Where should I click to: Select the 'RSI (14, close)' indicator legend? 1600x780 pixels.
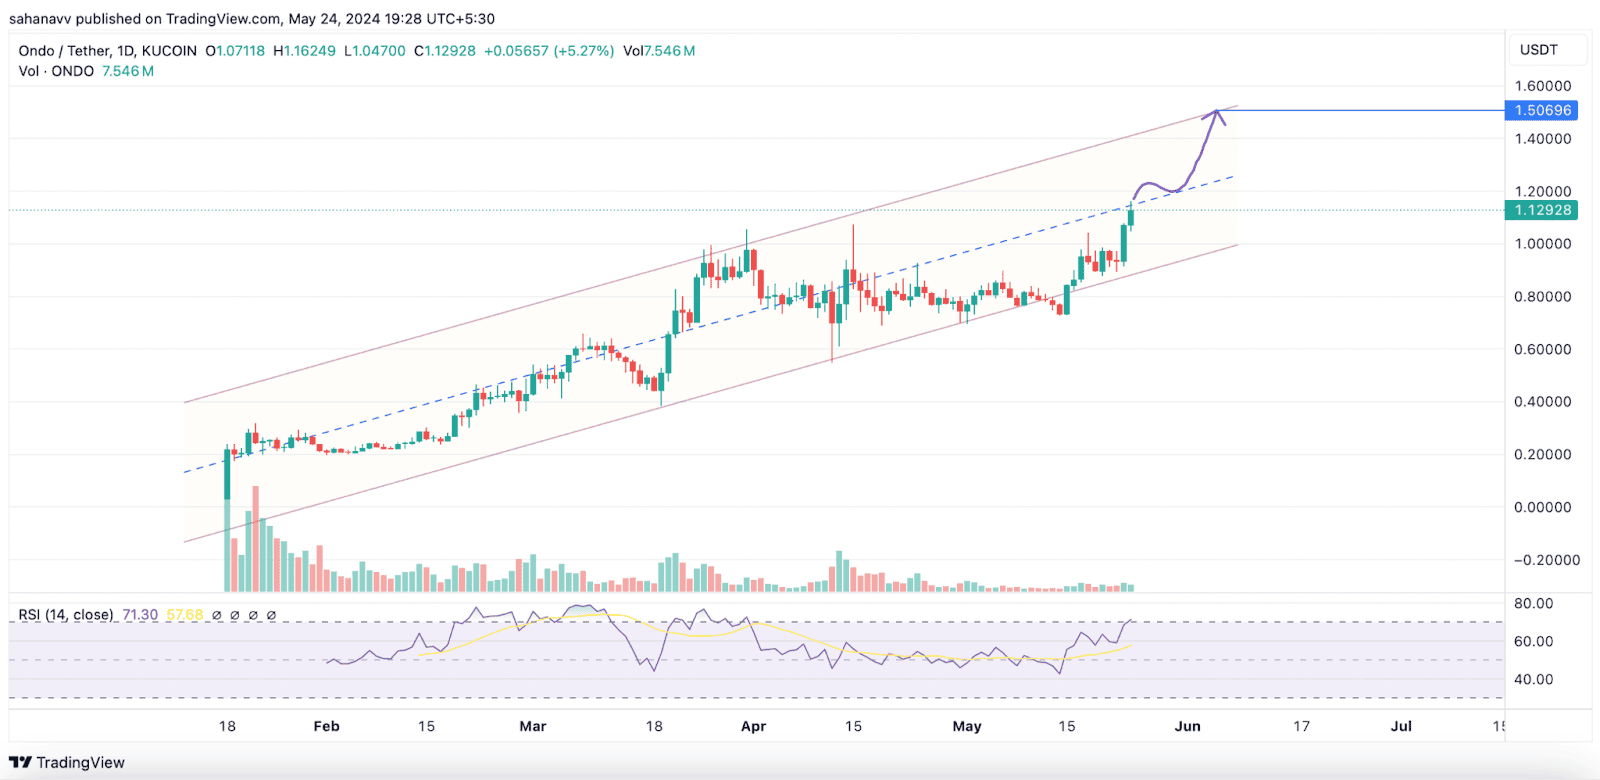[66, 615]
